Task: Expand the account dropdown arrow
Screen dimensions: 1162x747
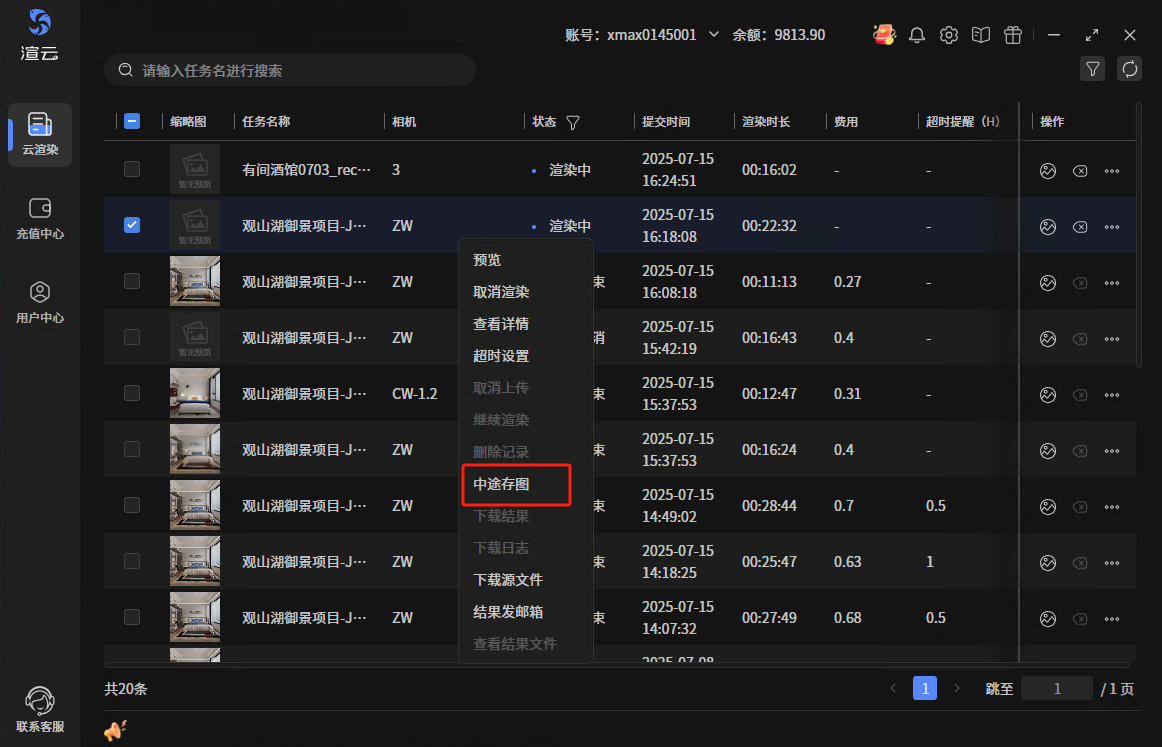Action: click(714, 35)
